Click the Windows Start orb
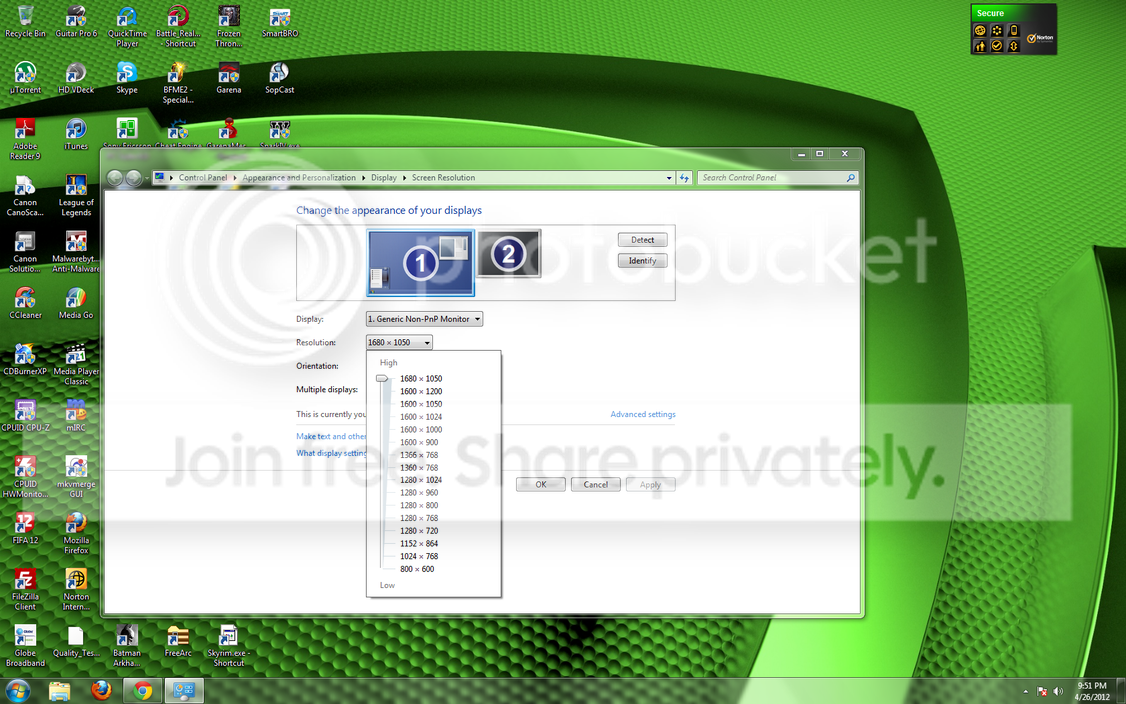 click(x=18, y=691)
